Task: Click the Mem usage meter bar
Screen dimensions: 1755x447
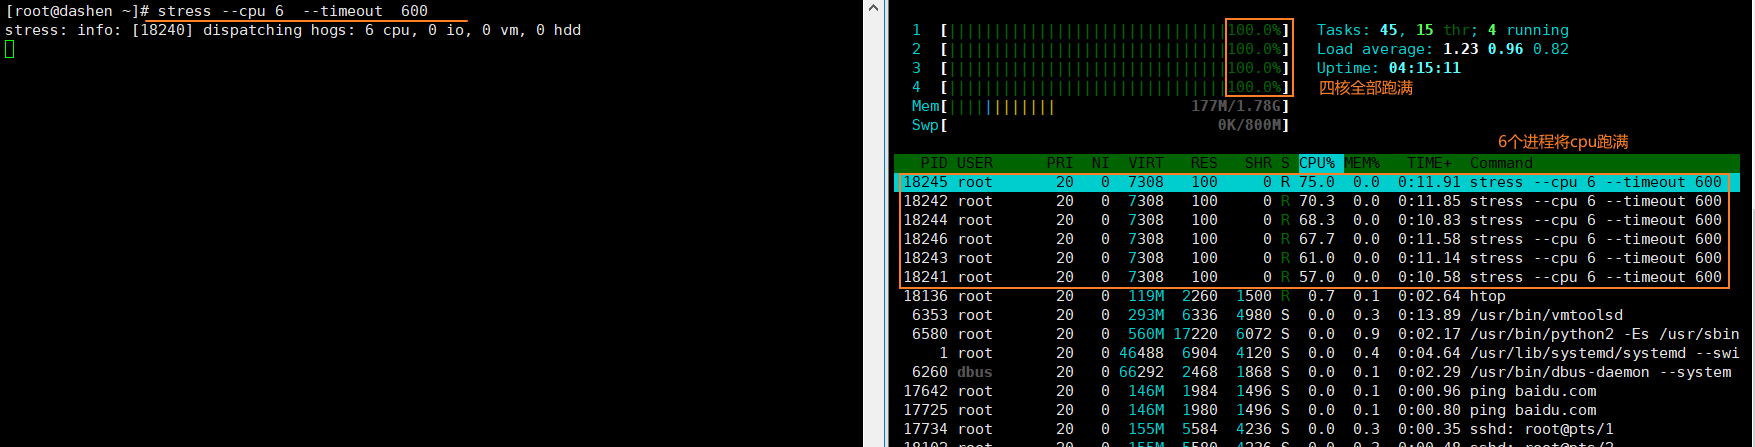Action: click(1100, 106)
